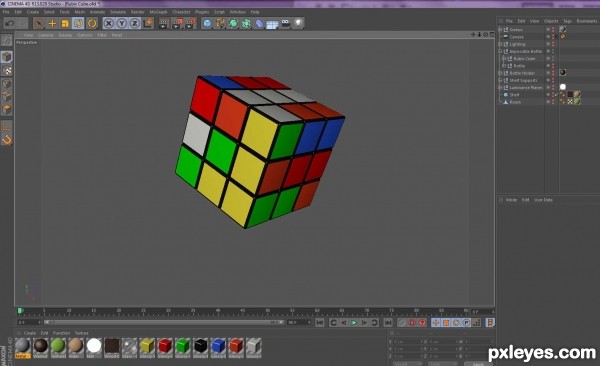Viewport: 600px width, 366px height.
Task: Select Edges mode icon in left bar
Action: pyautogui.click(x=7, y=97)
